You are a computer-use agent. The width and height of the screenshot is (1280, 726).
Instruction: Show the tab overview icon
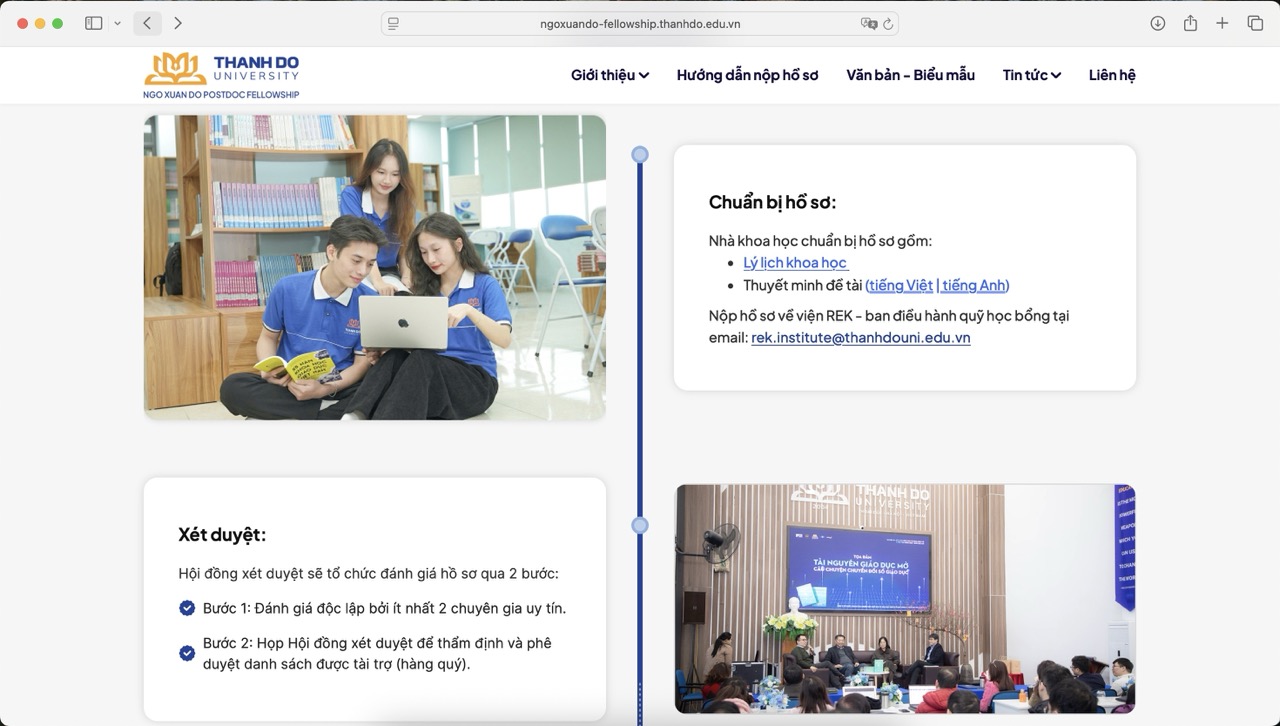[1255, 23]
